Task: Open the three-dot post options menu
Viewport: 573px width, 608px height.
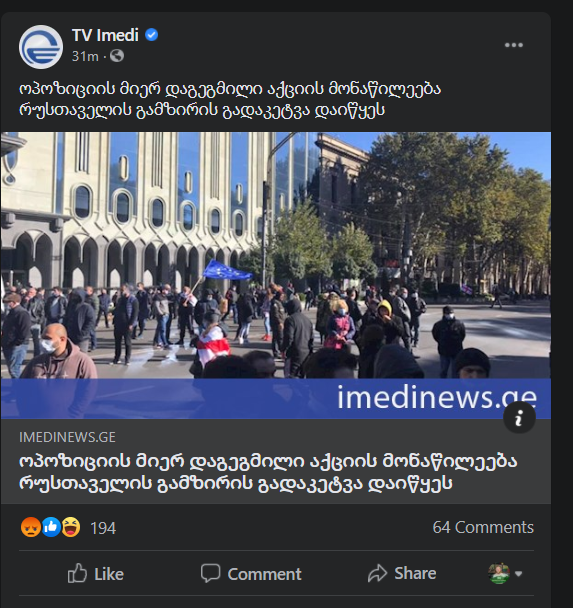Action: tap(514, 45)
